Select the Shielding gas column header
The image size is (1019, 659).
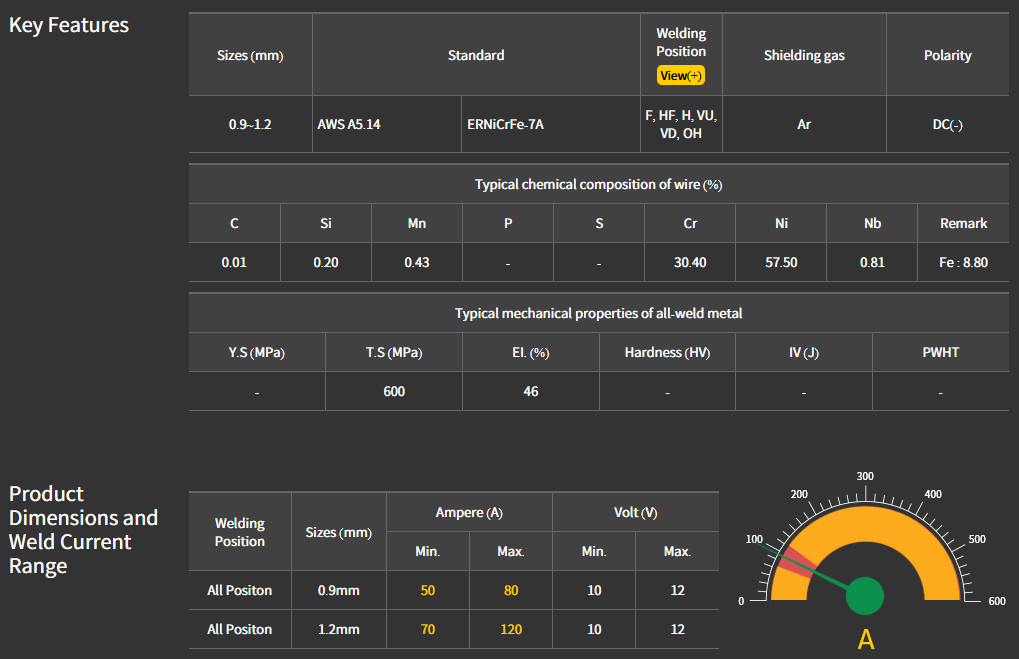pos(804,55)
